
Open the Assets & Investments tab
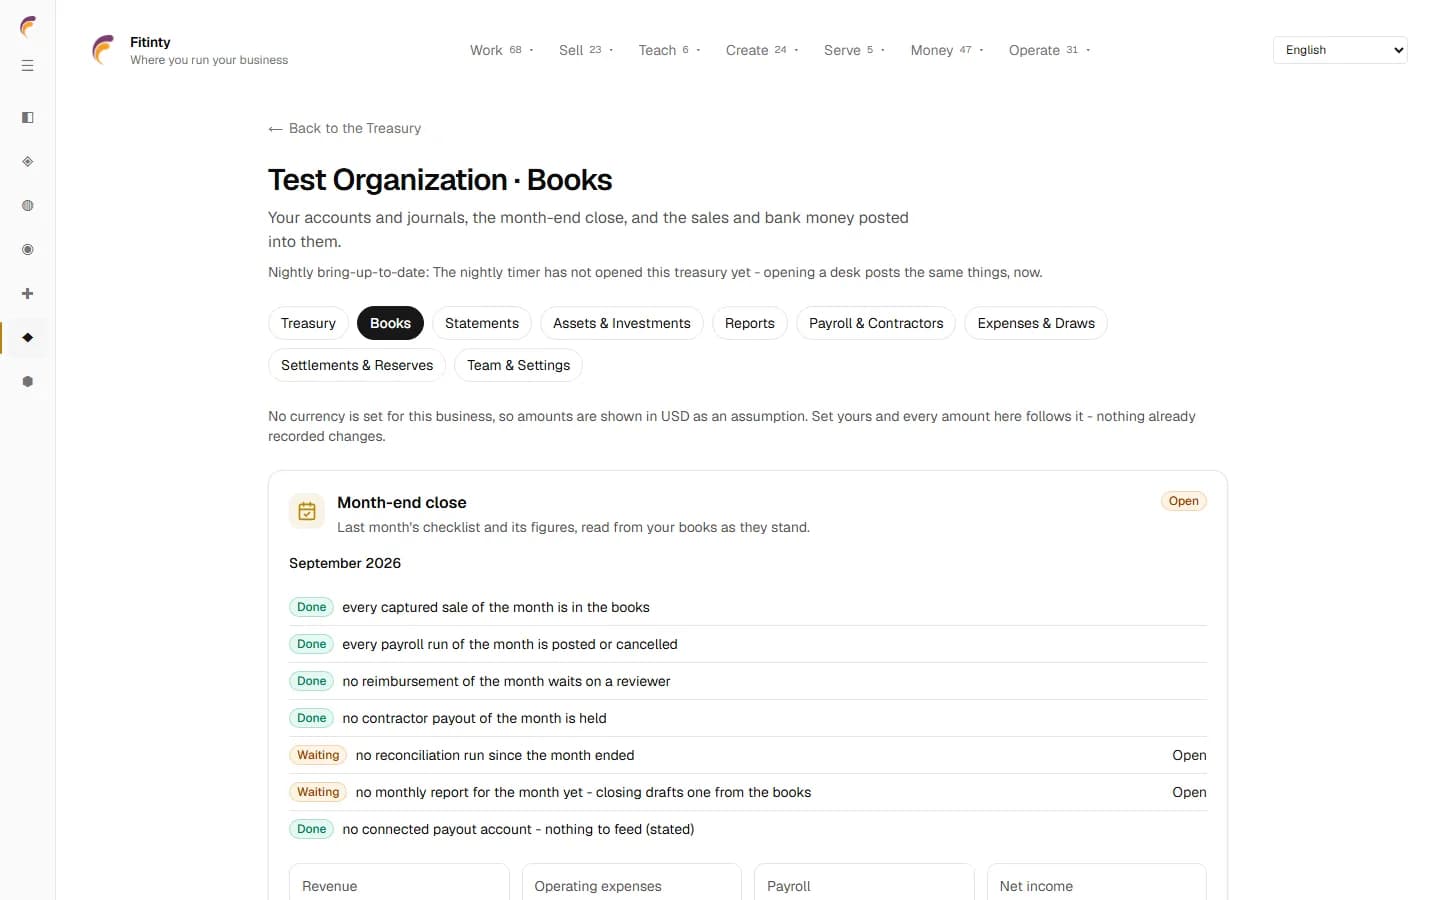pyautogui.click(x=622, y=323)
